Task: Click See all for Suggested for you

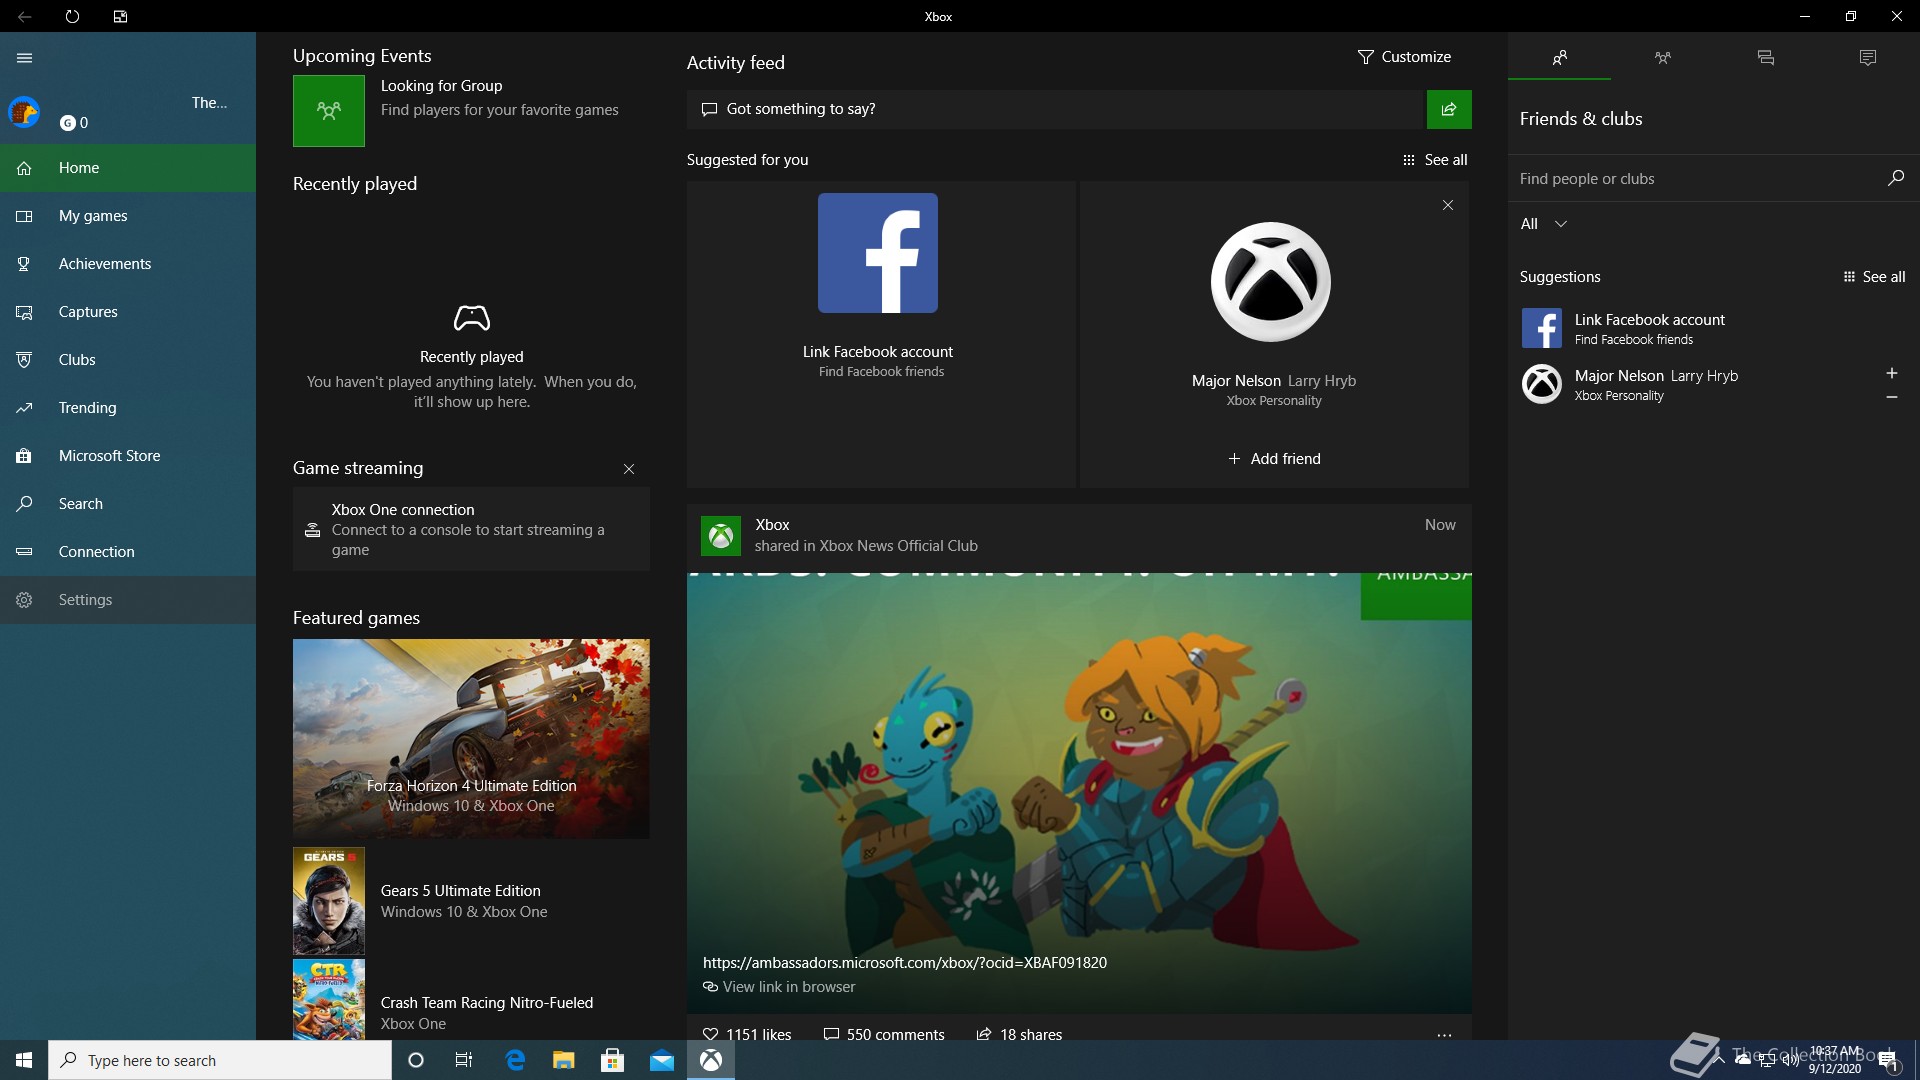Action: tap(1435, 160)
